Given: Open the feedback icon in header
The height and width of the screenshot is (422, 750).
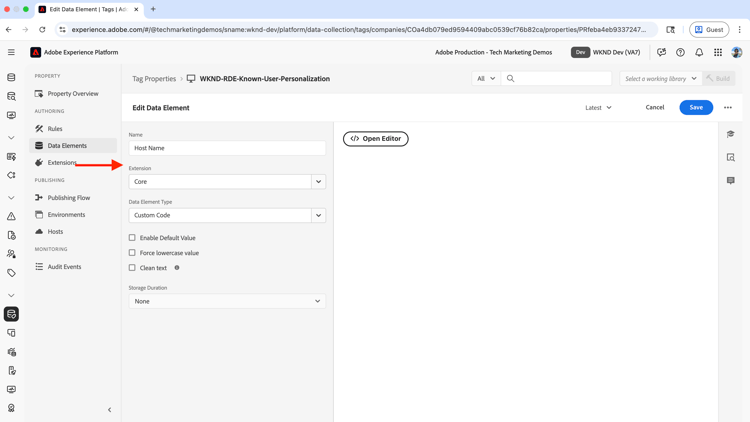Looking at the screenshot, I should click(x=662, y=52).
